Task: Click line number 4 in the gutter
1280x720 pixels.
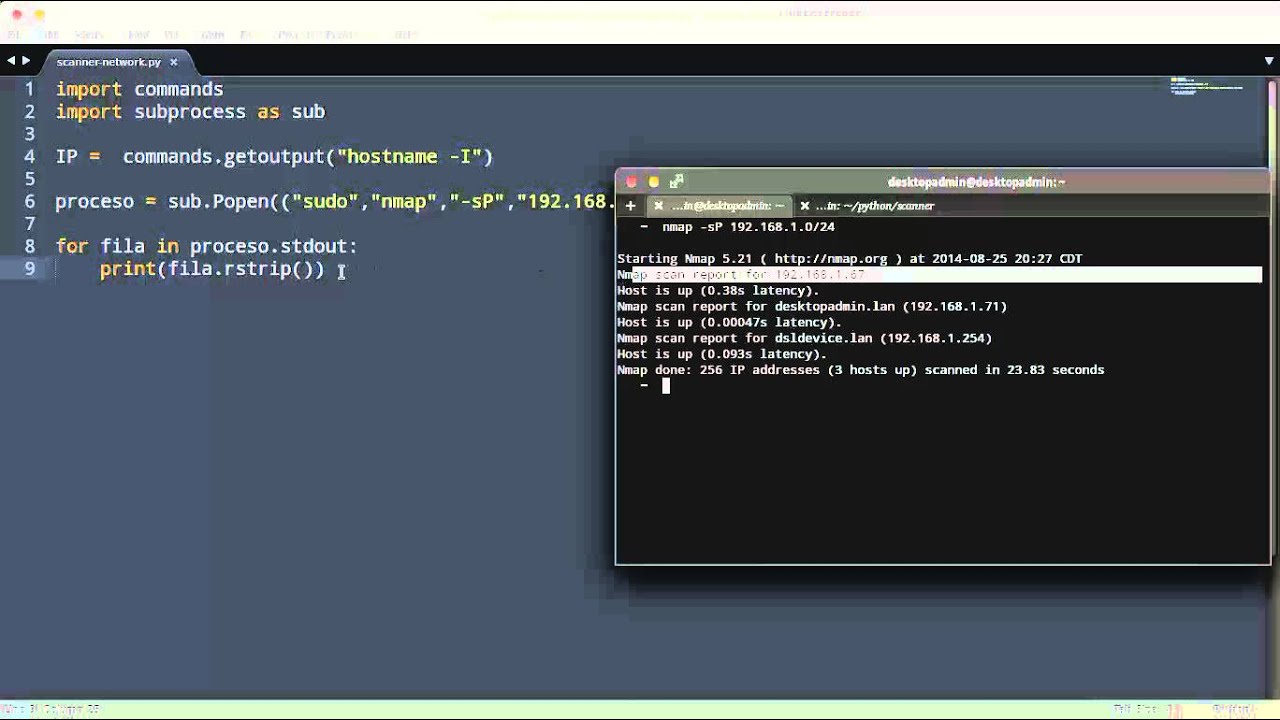Action: pos(30,156)
